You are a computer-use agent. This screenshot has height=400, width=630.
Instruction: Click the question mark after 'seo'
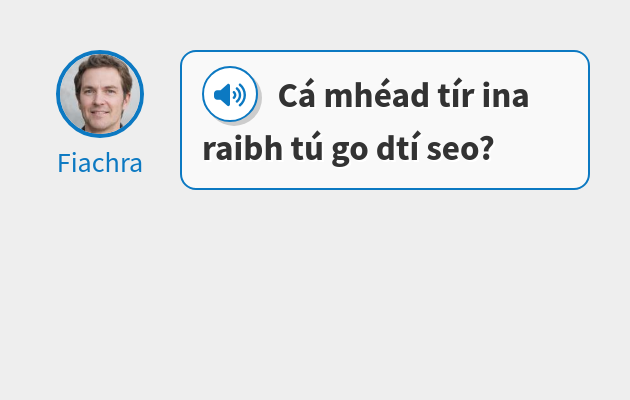487,148
